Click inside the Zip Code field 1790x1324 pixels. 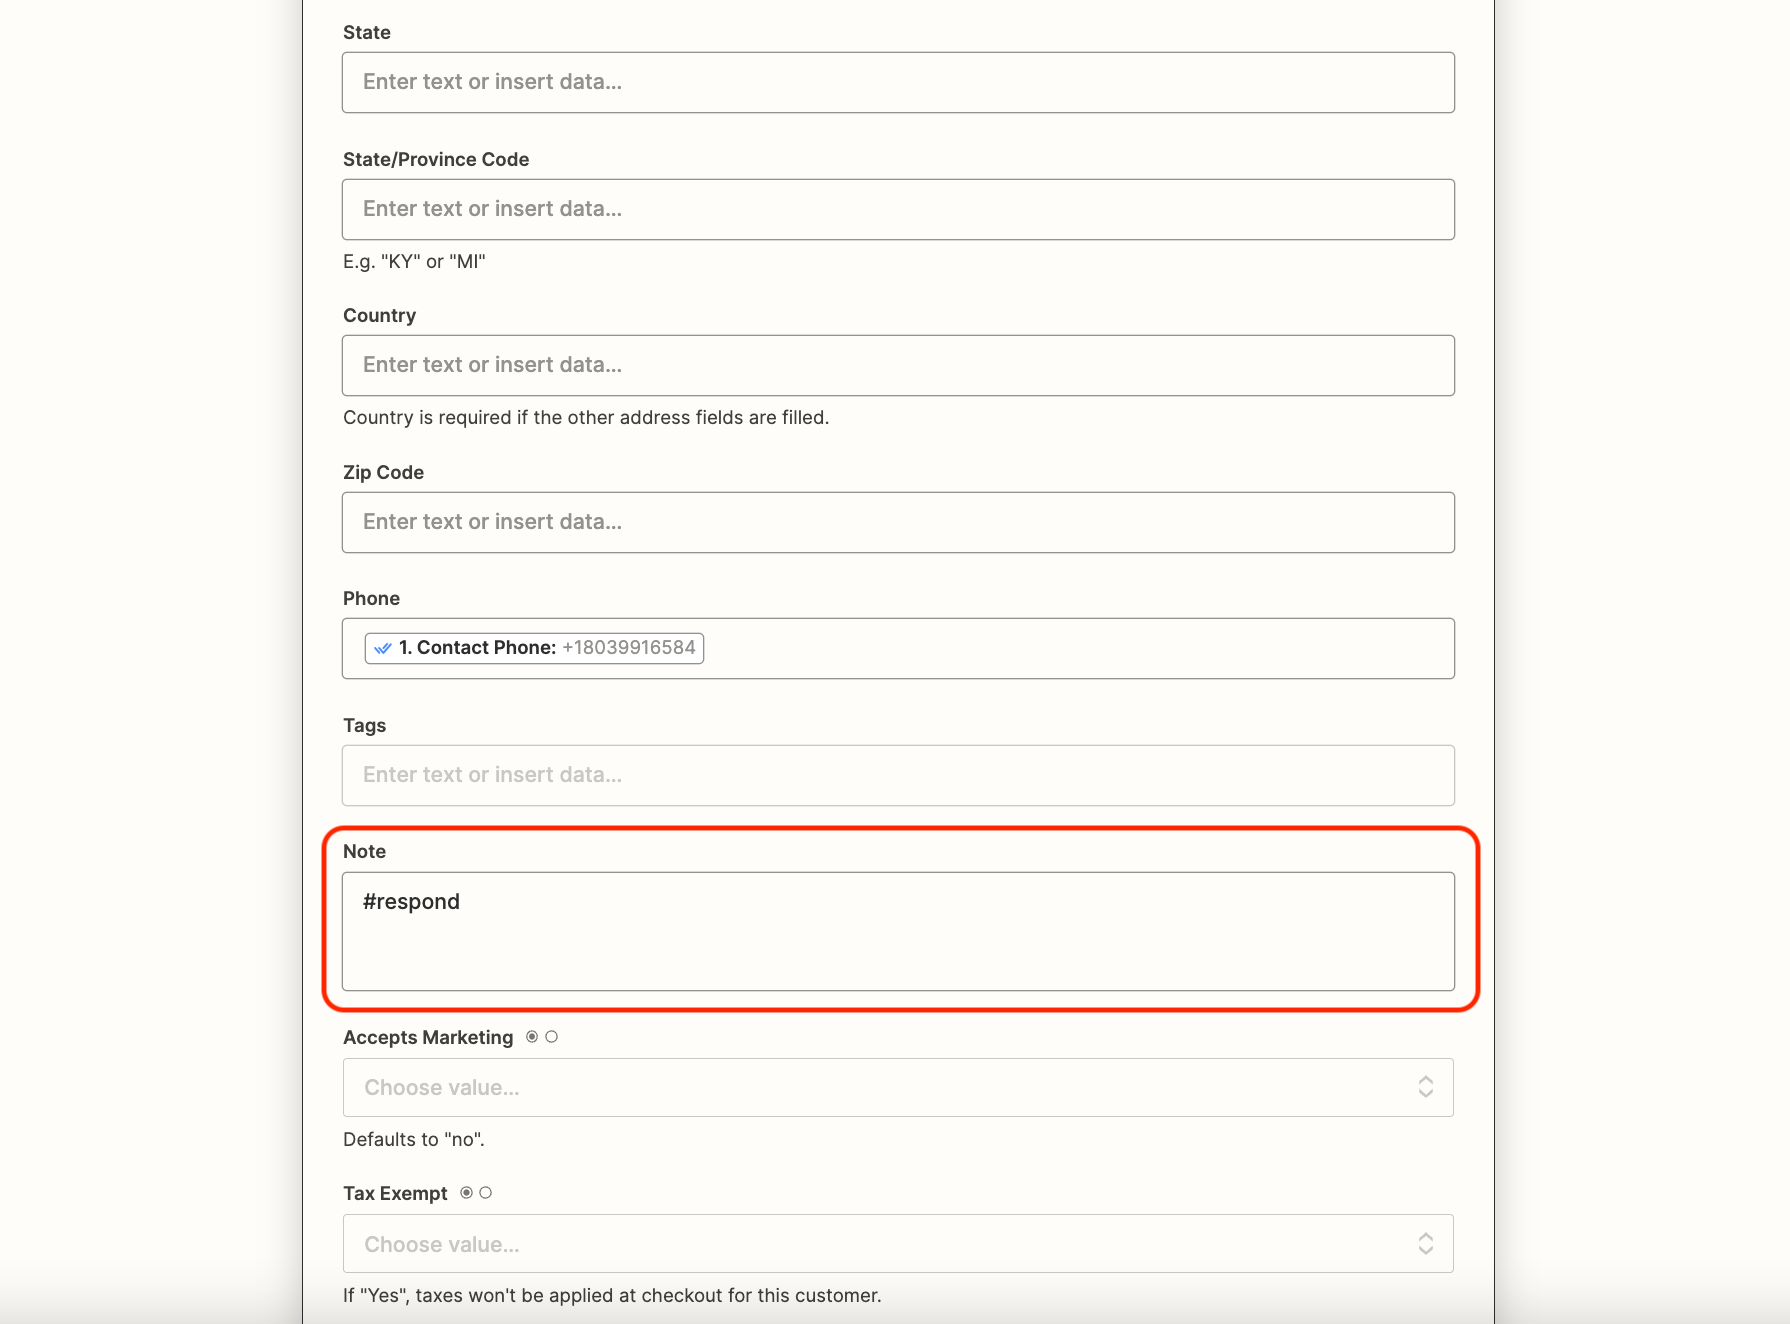pyautogui.click(x=897, y=522)
